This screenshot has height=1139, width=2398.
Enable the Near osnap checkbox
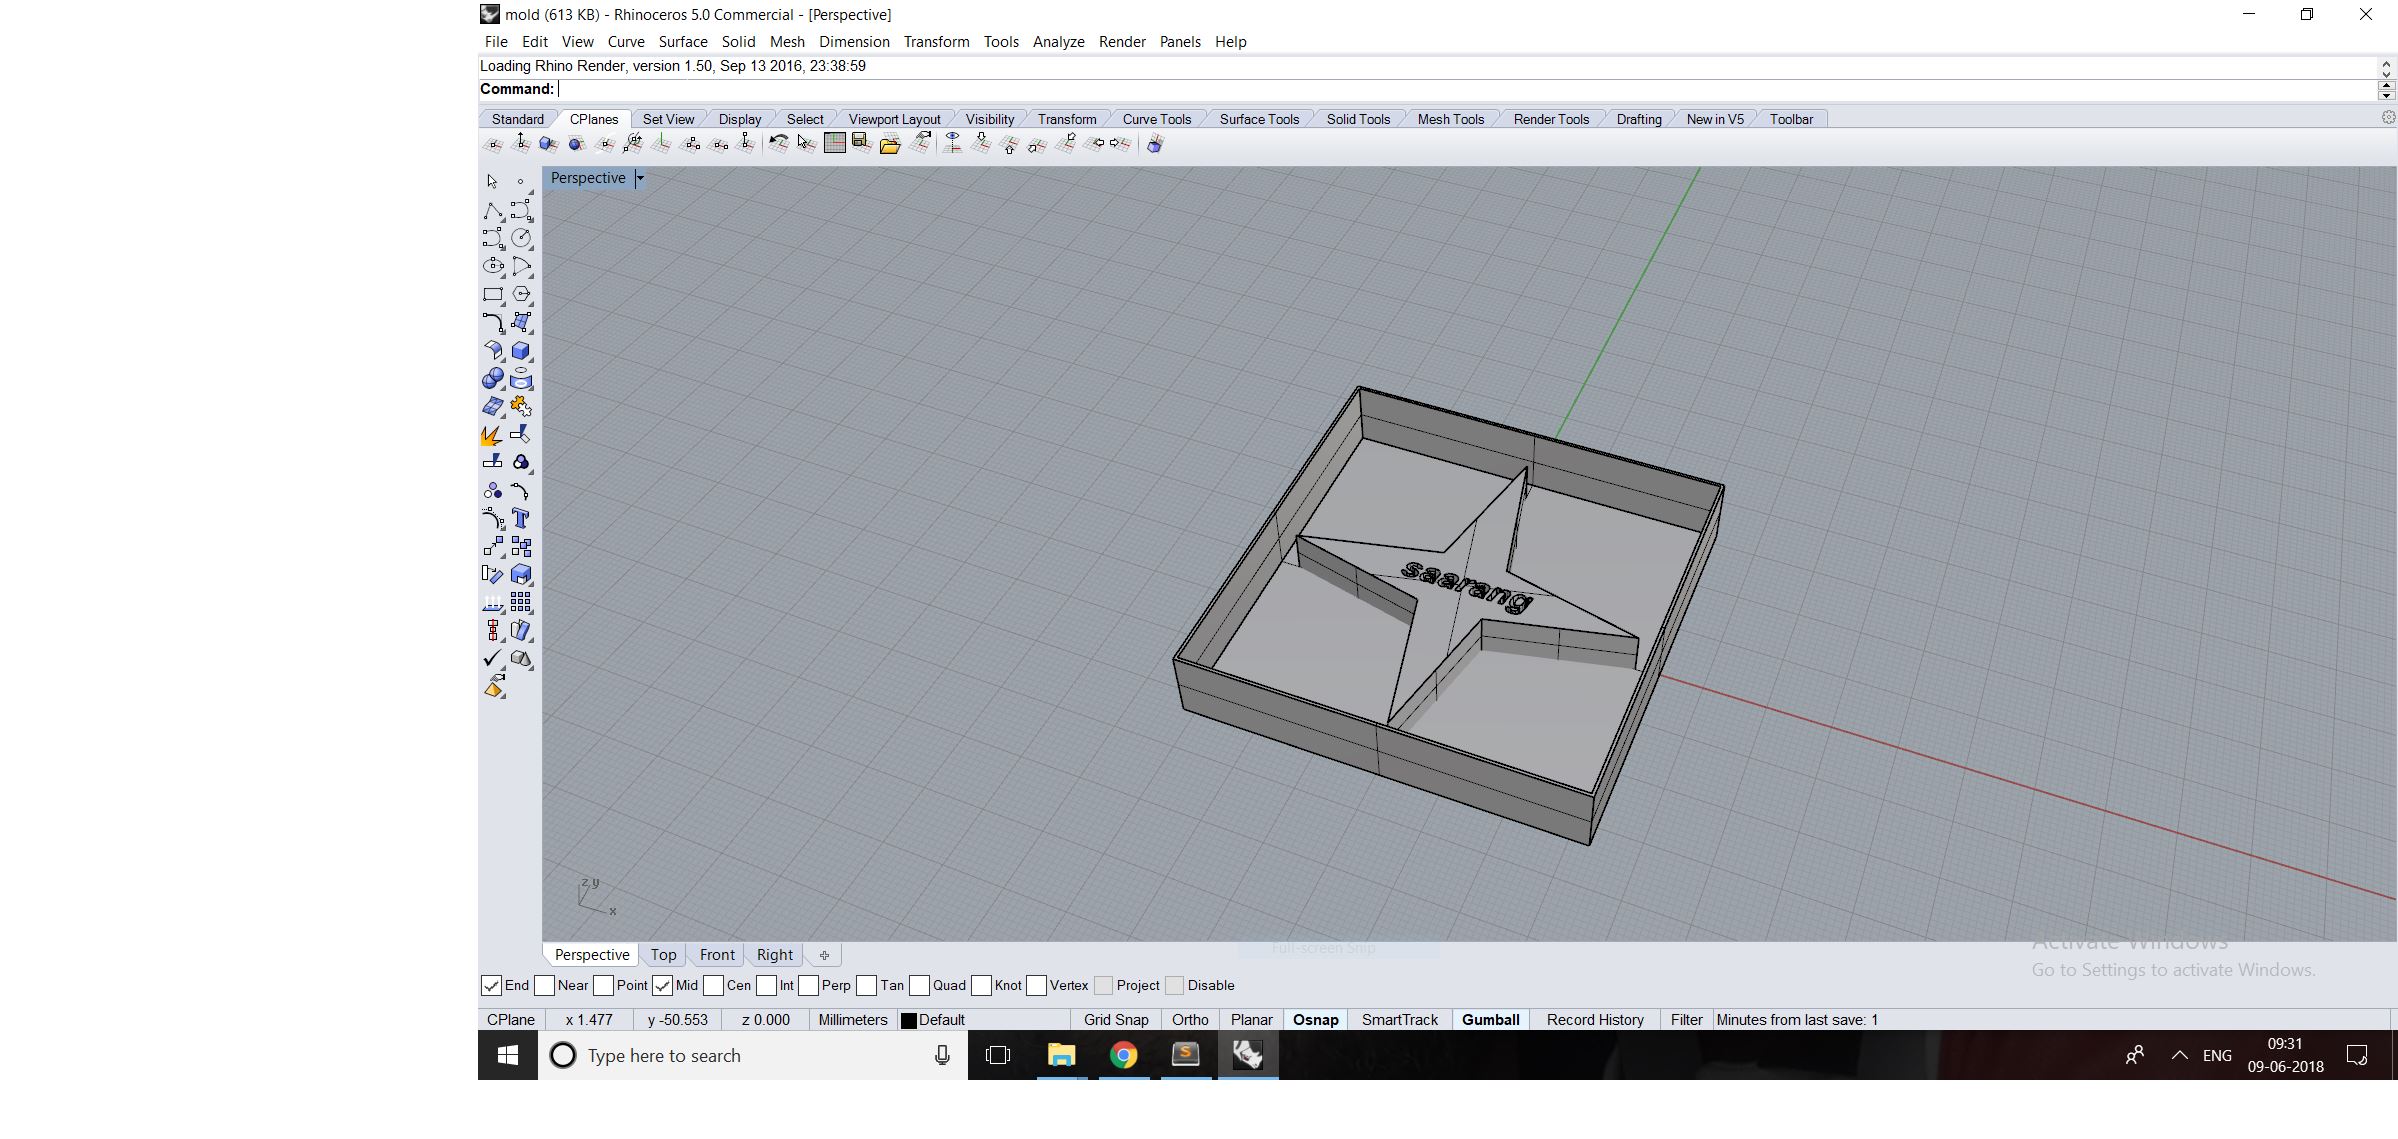pos(544,985)
